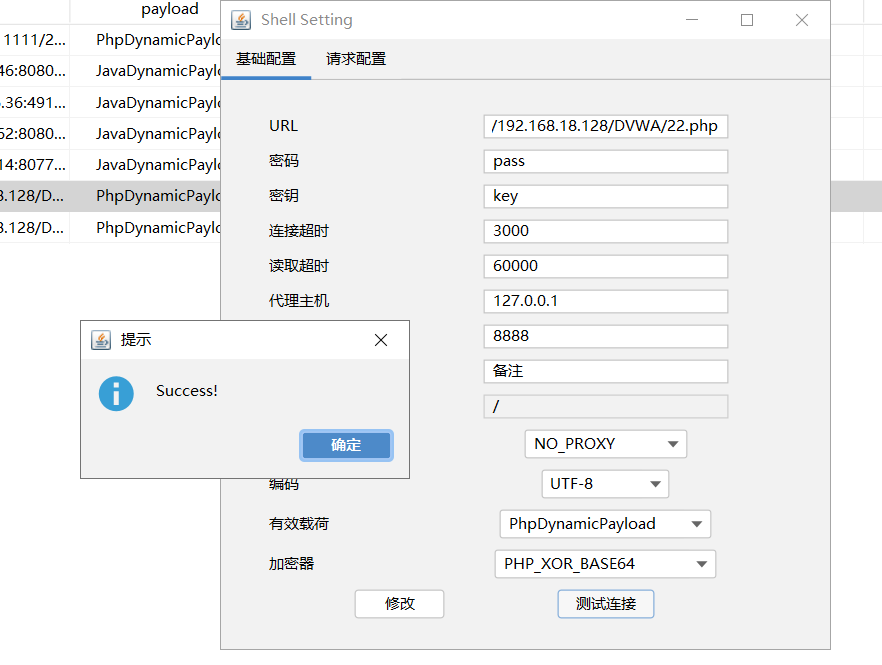Click the 密钥 field containing key
The image size is (882, 665).
point(605,196)
